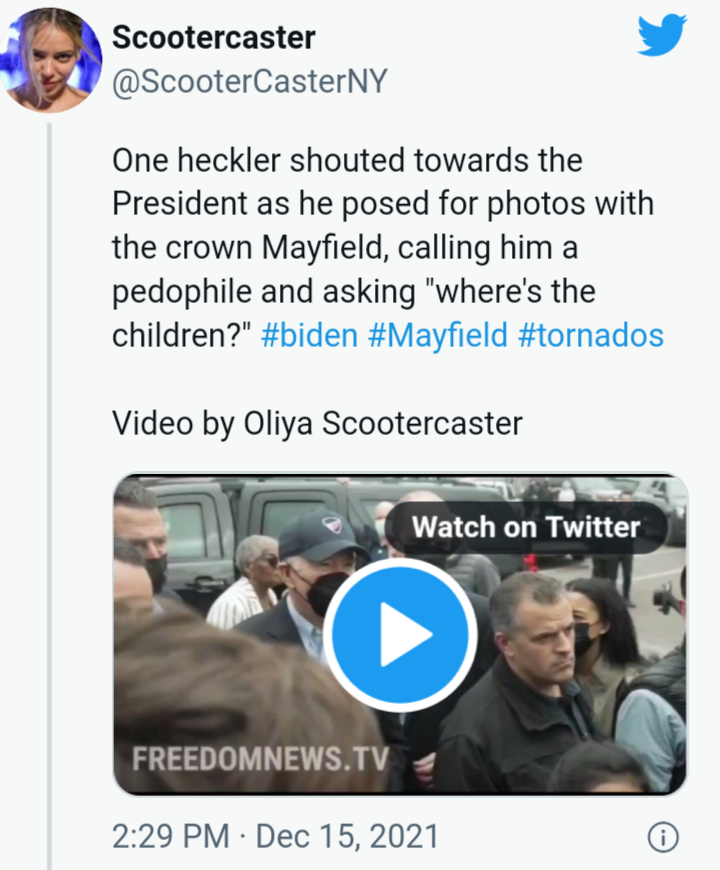720x870 pixels.
Task: Open the @ScooterCasterNY handle
Action: (x=250, y=82)
